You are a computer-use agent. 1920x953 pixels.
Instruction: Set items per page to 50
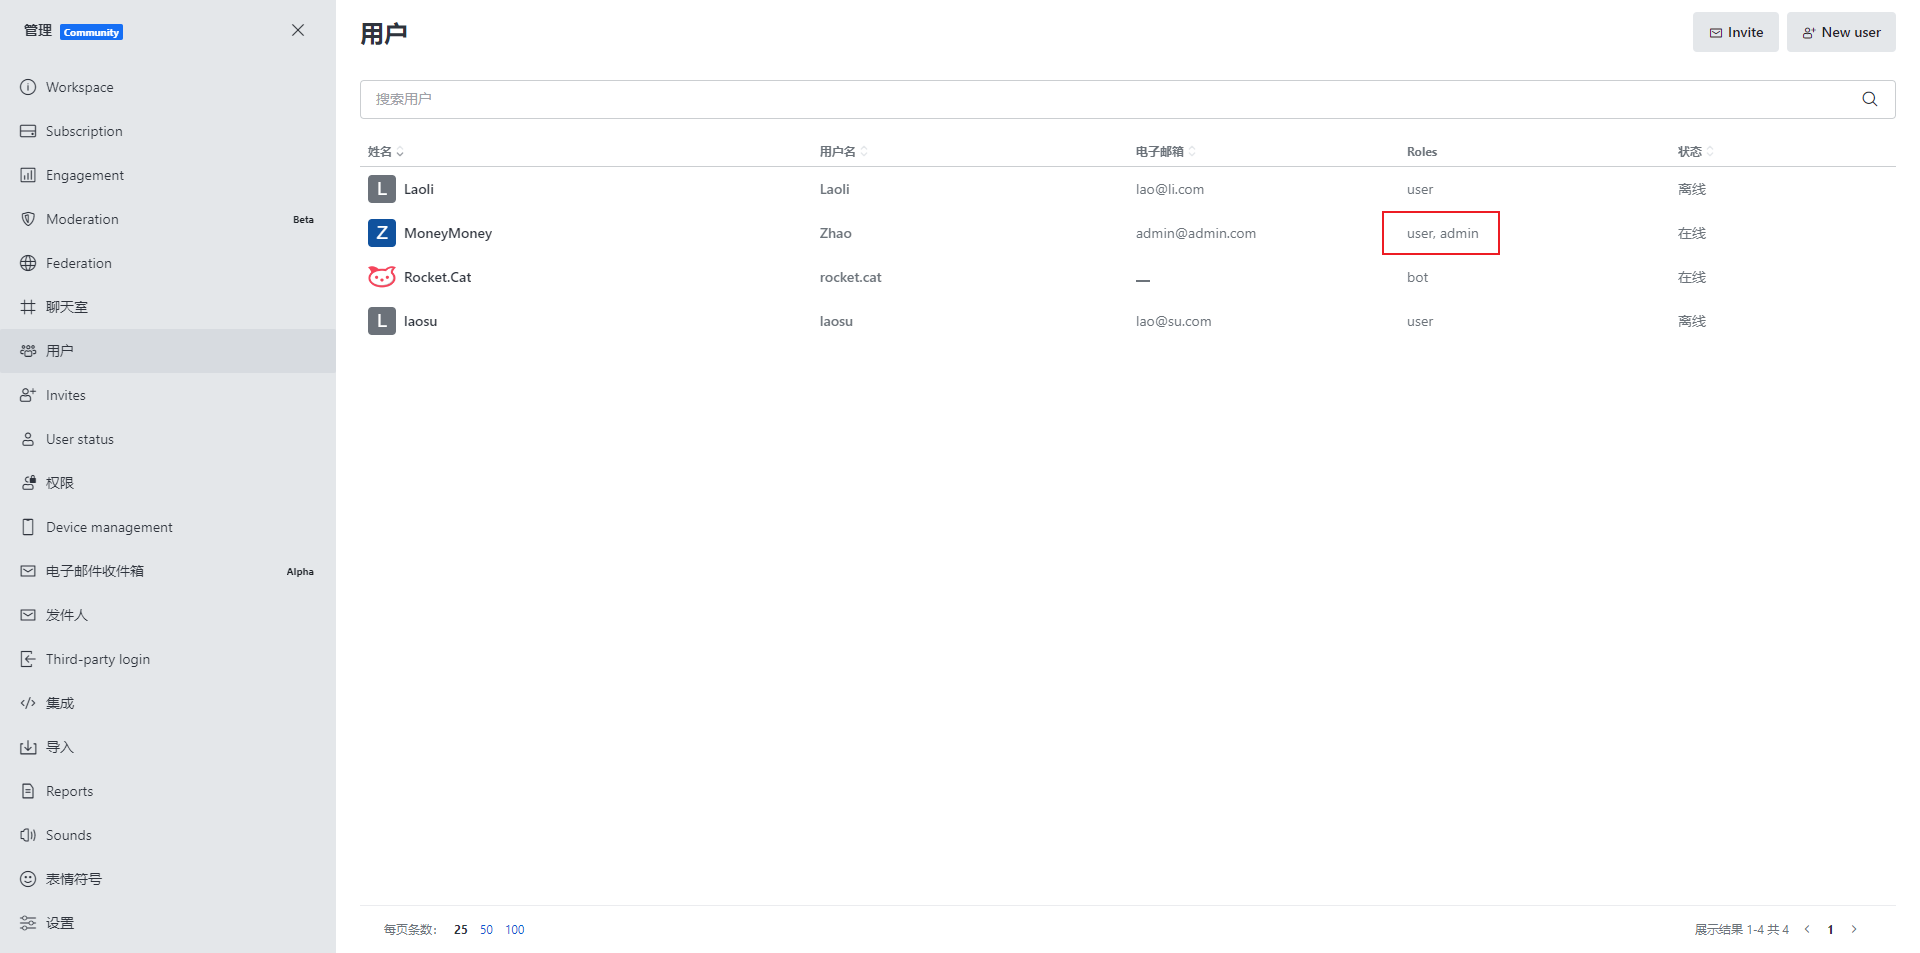pyautogui.click(x=486, y=930)
